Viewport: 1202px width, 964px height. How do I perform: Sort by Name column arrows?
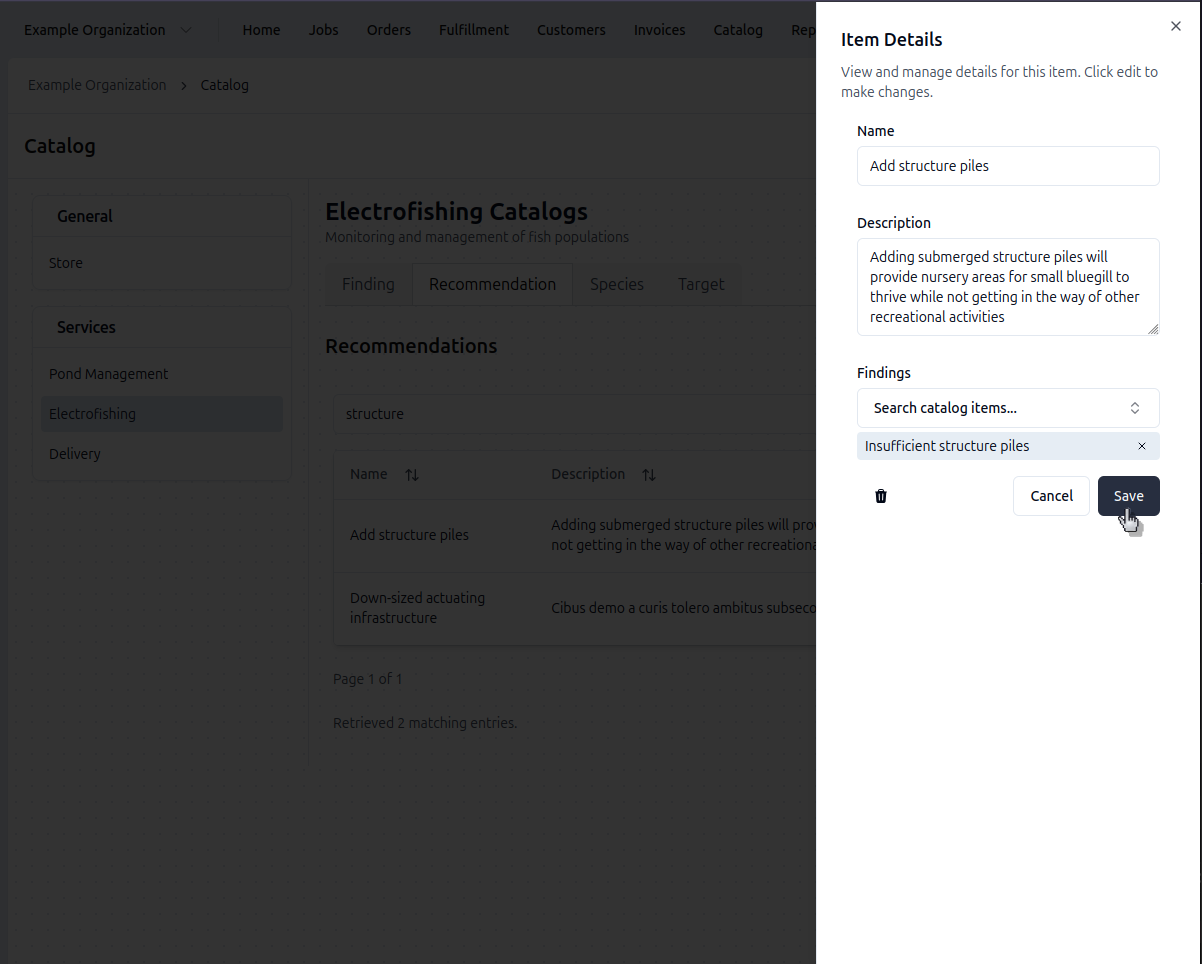click(411, 475)
